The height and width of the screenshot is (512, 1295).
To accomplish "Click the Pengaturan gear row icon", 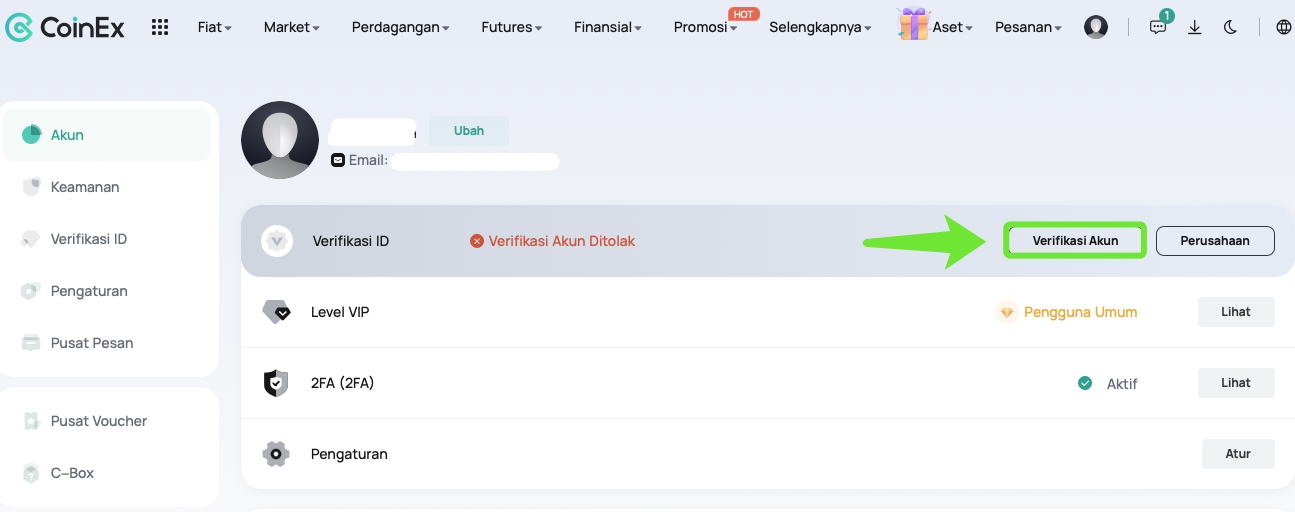I will pos(276,454).
